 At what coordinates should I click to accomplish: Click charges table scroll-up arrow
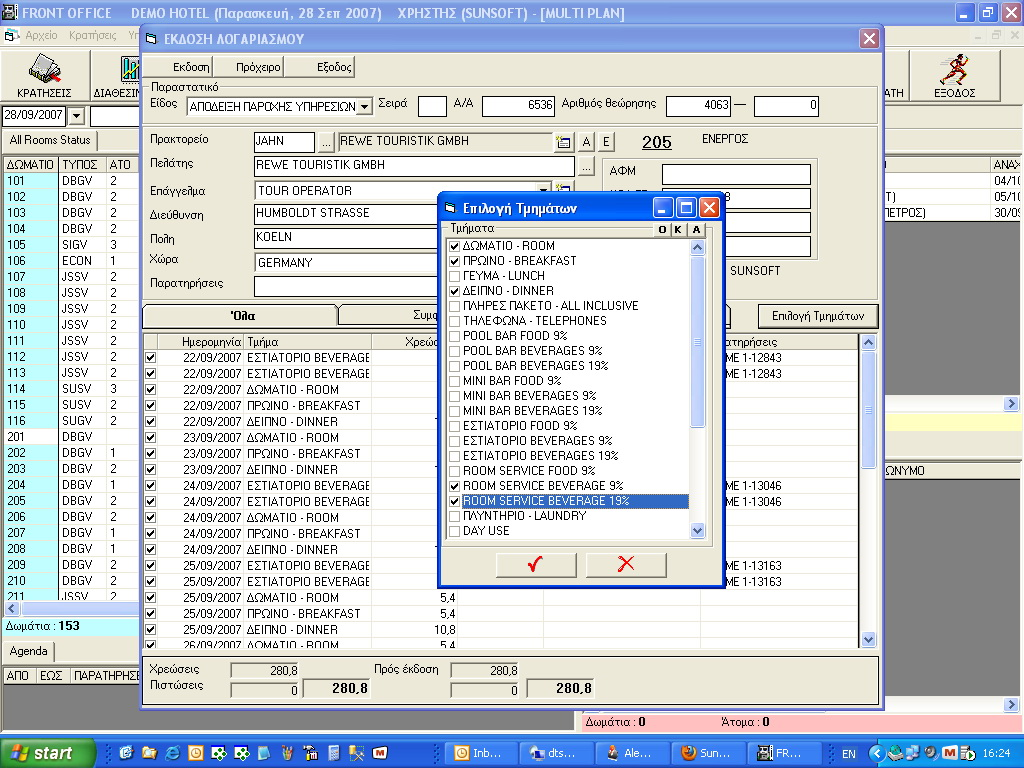click(868, 342)
